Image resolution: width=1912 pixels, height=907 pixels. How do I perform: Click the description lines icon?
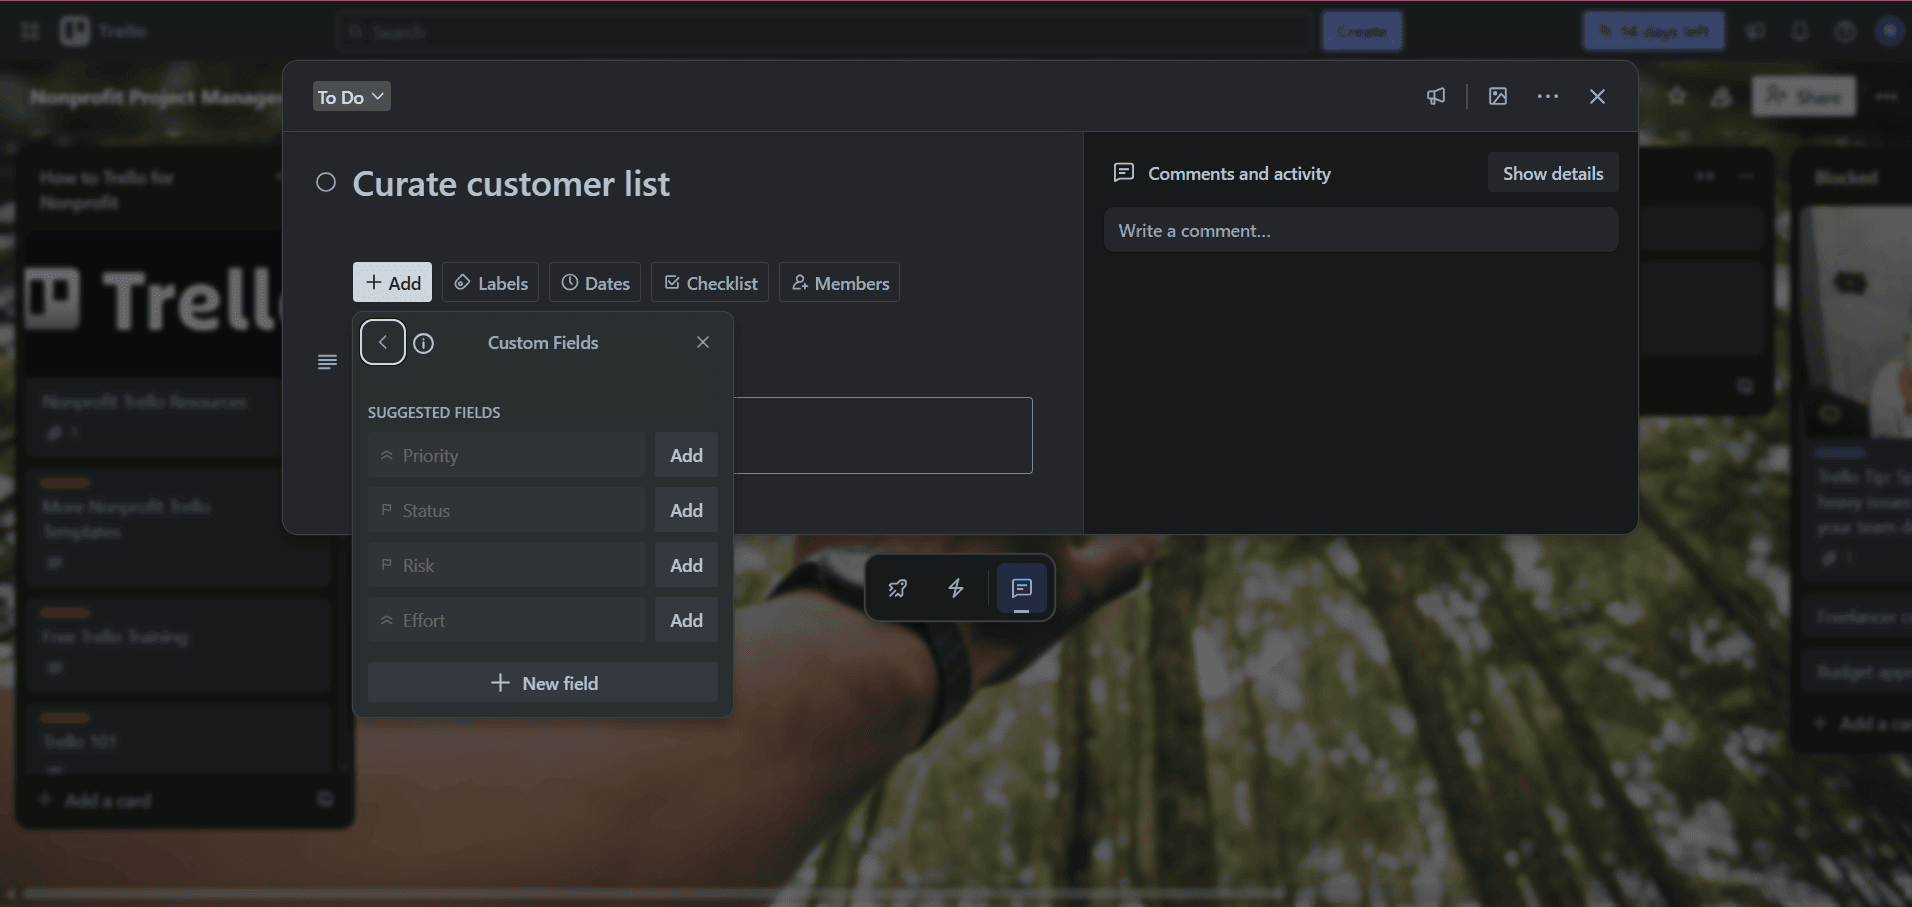point(327,361)
